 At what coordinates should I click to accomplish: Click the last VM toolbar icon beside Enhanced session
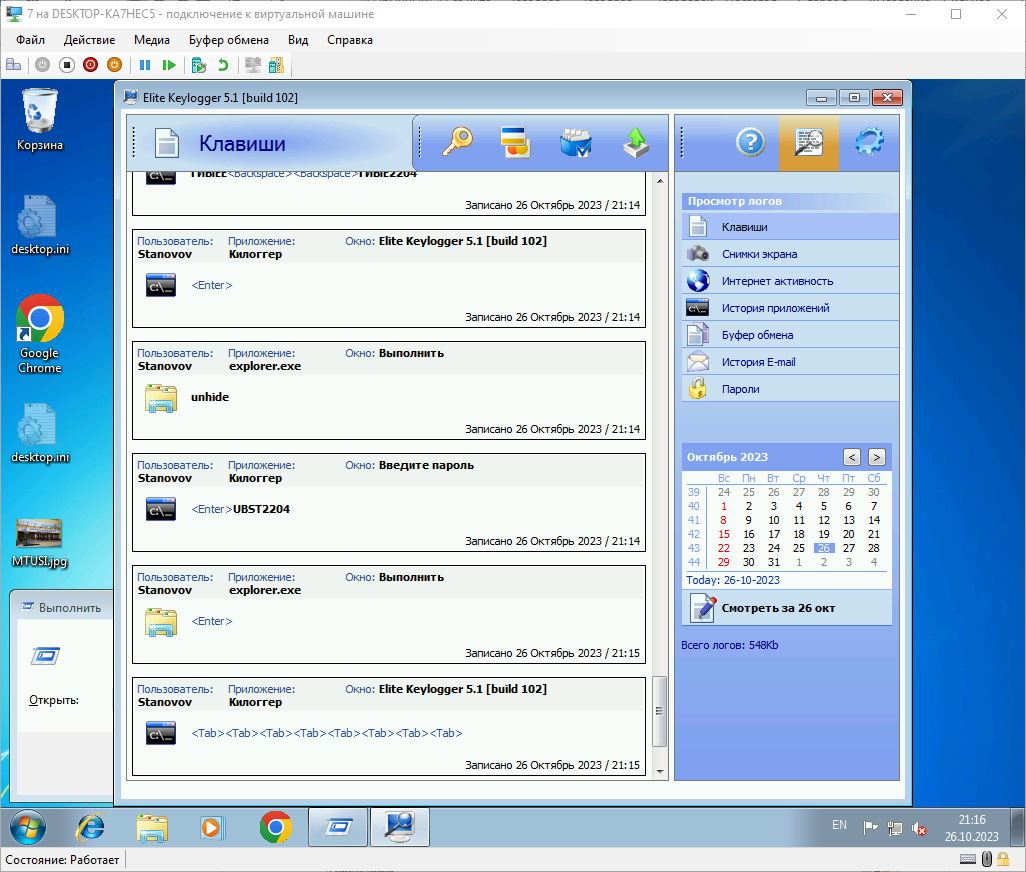(277, 65)
